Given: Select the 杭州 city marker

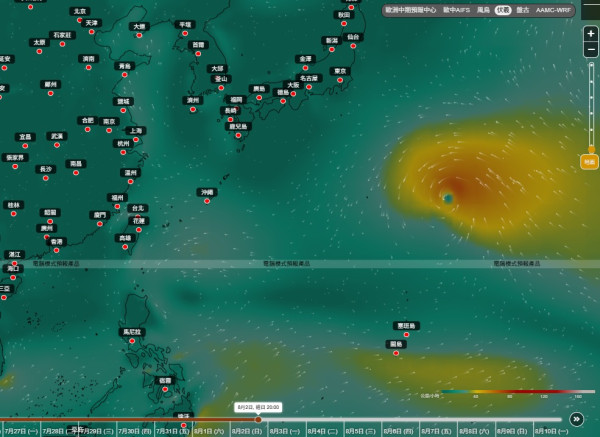Looking at the screenshot, I should (123, 152).
